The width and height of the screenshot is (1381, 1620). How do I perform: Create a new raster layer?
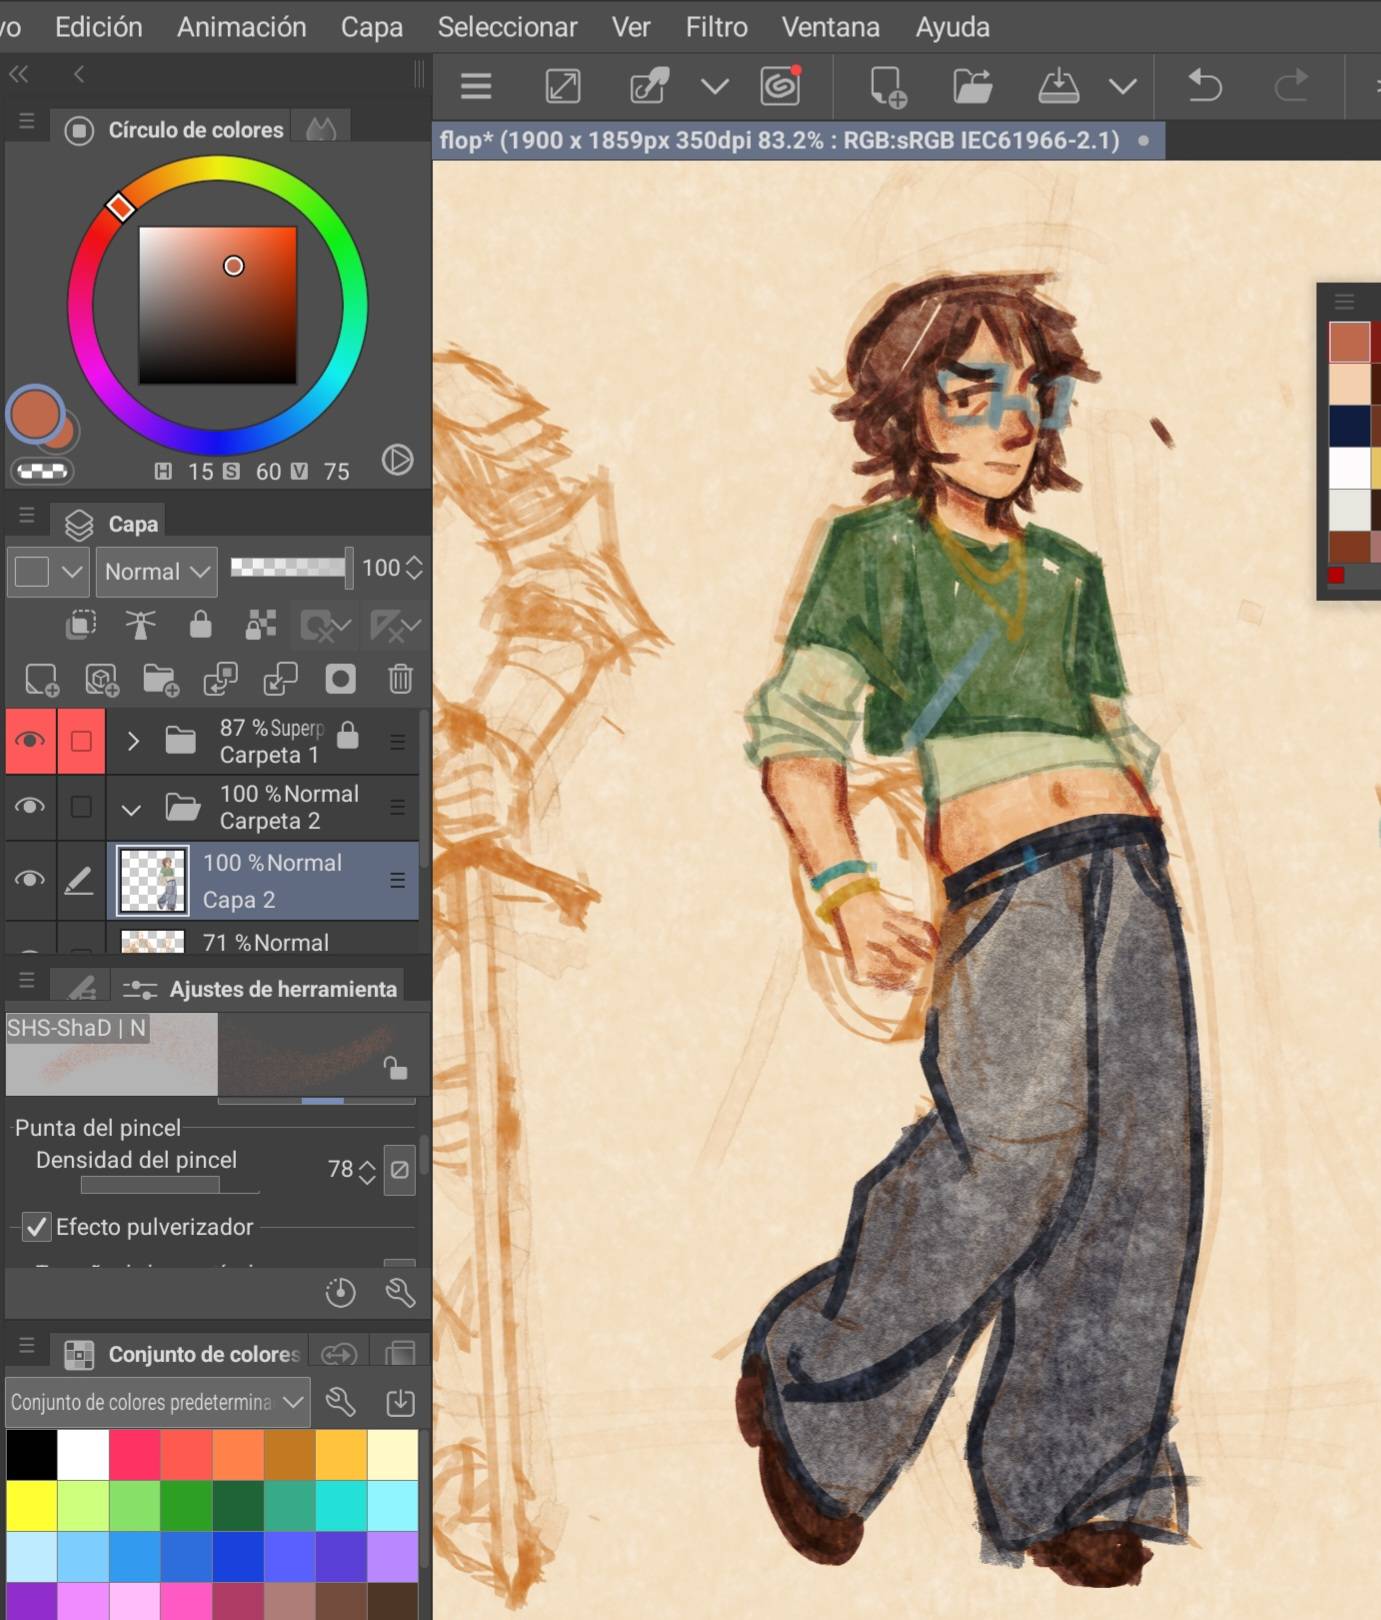41,680
